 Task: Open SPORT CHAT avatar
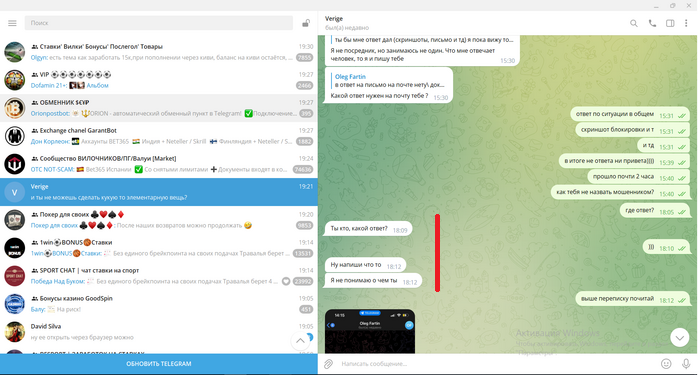(15, 276)
